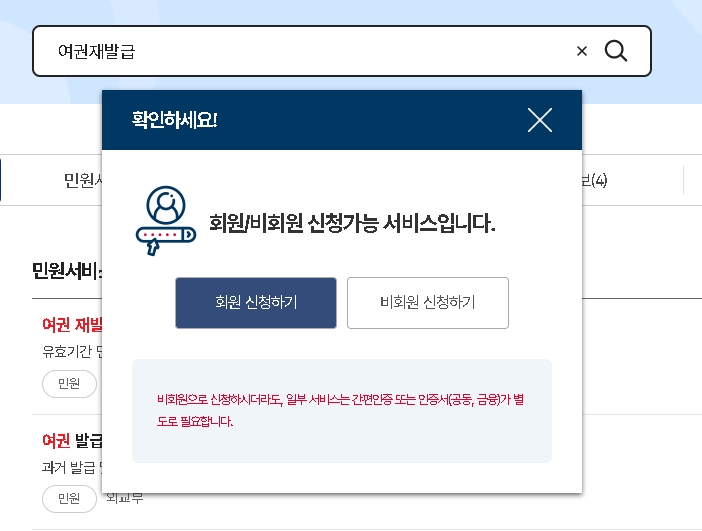Click the 유효기간 description text
702x531 pixels.
click(72, 352)
